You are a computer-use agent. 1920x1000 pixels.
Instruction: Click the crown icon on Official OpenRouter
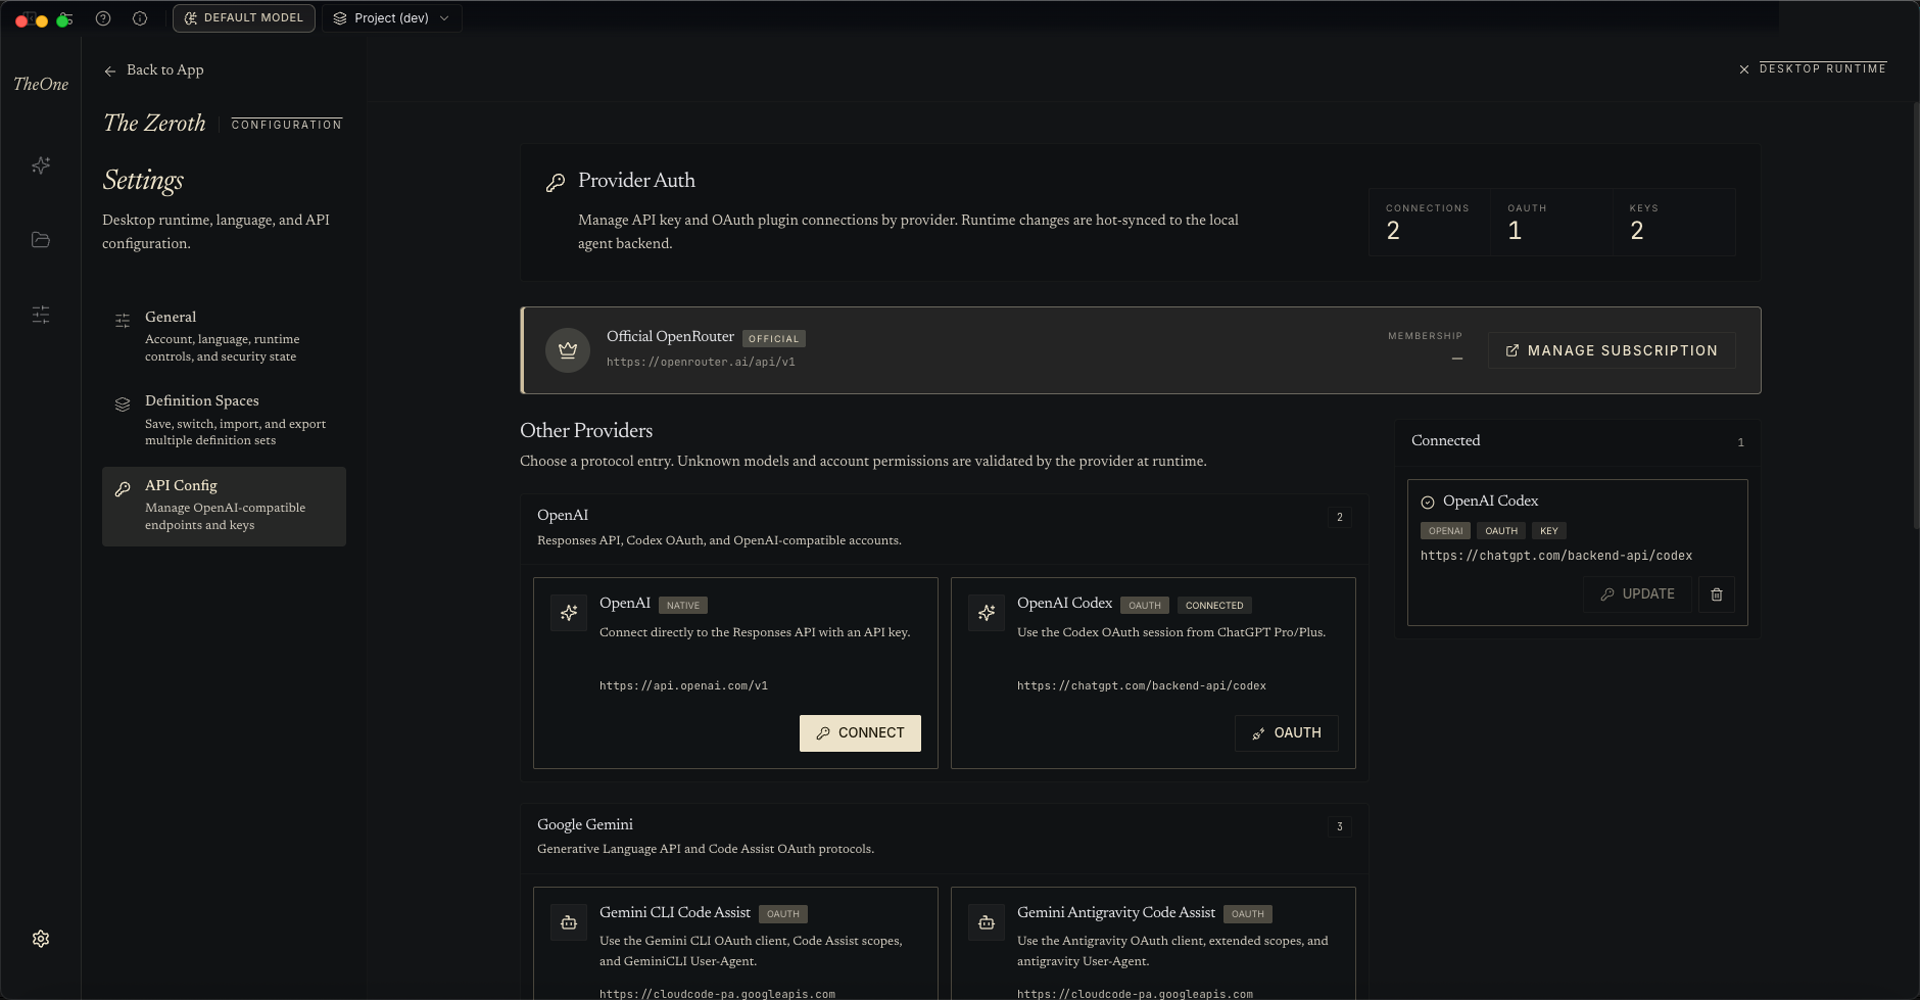click(x=568, y=350)
